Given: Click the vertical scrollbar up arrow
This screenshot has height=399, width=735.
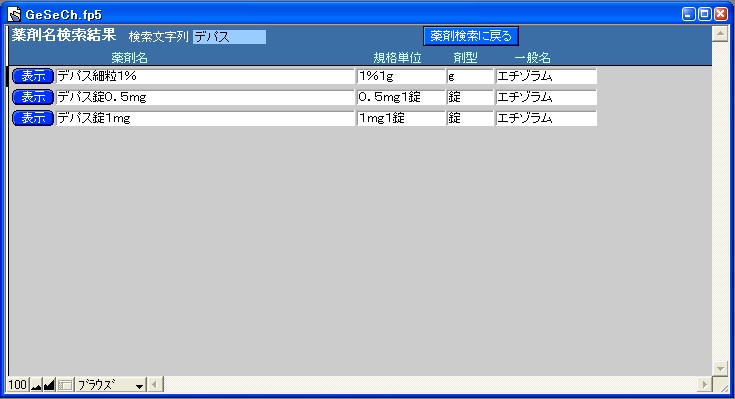Looking at the screenshot, I should [x=720, y=34].
